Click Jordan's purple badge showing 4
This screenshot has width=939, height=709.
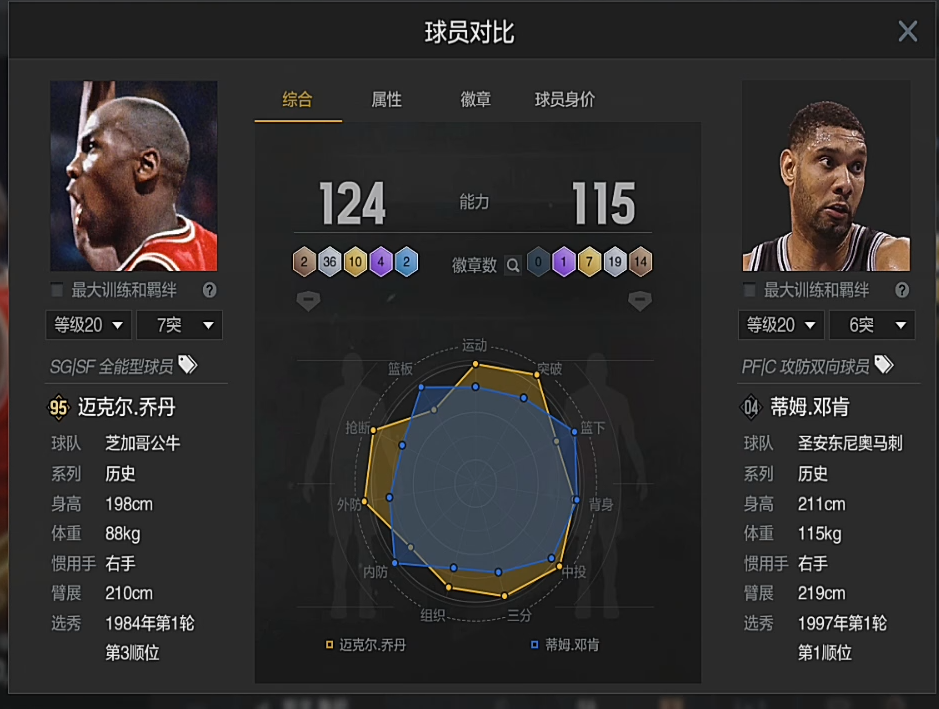coord(381,262)
